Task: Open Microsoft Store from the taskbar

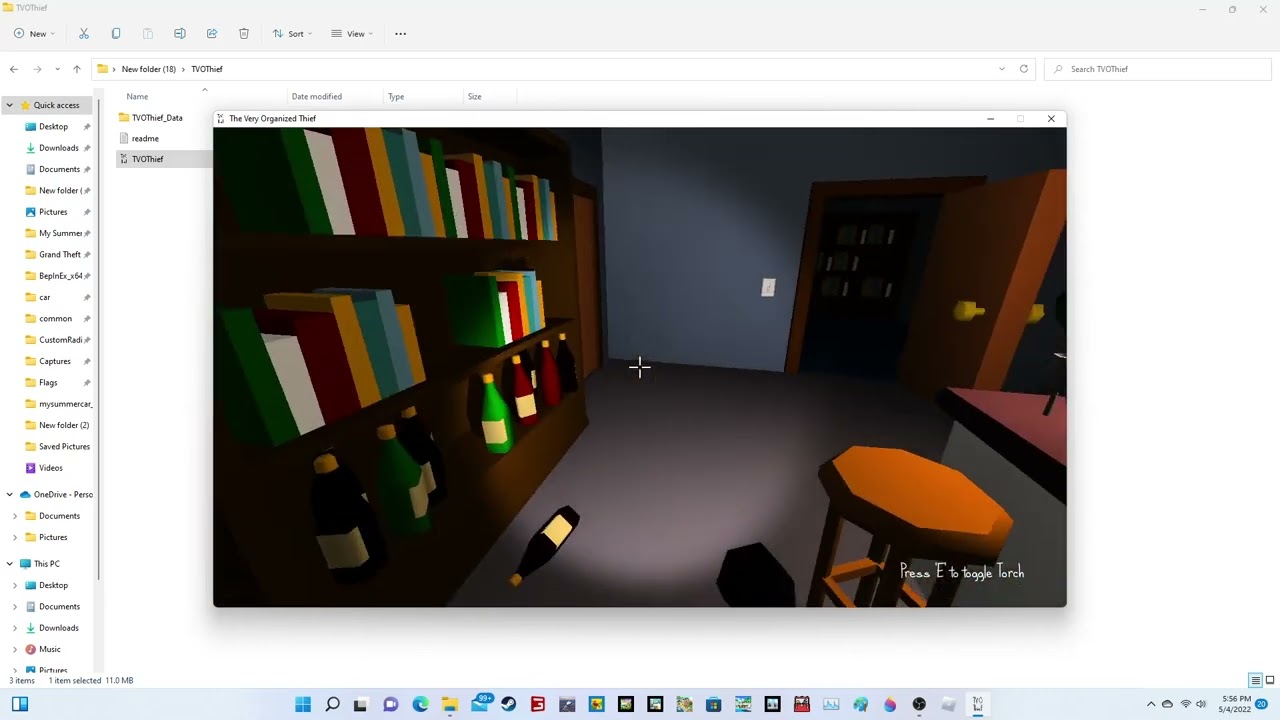Action: [x=713, y=705]
